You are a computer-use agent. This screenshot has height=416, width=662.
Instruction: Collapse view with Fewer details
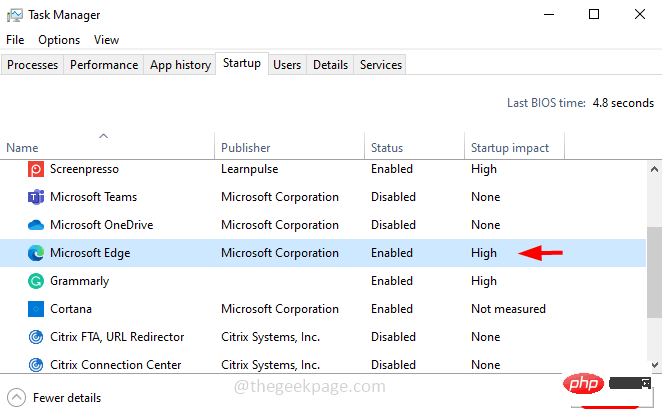tap(66, 398)
